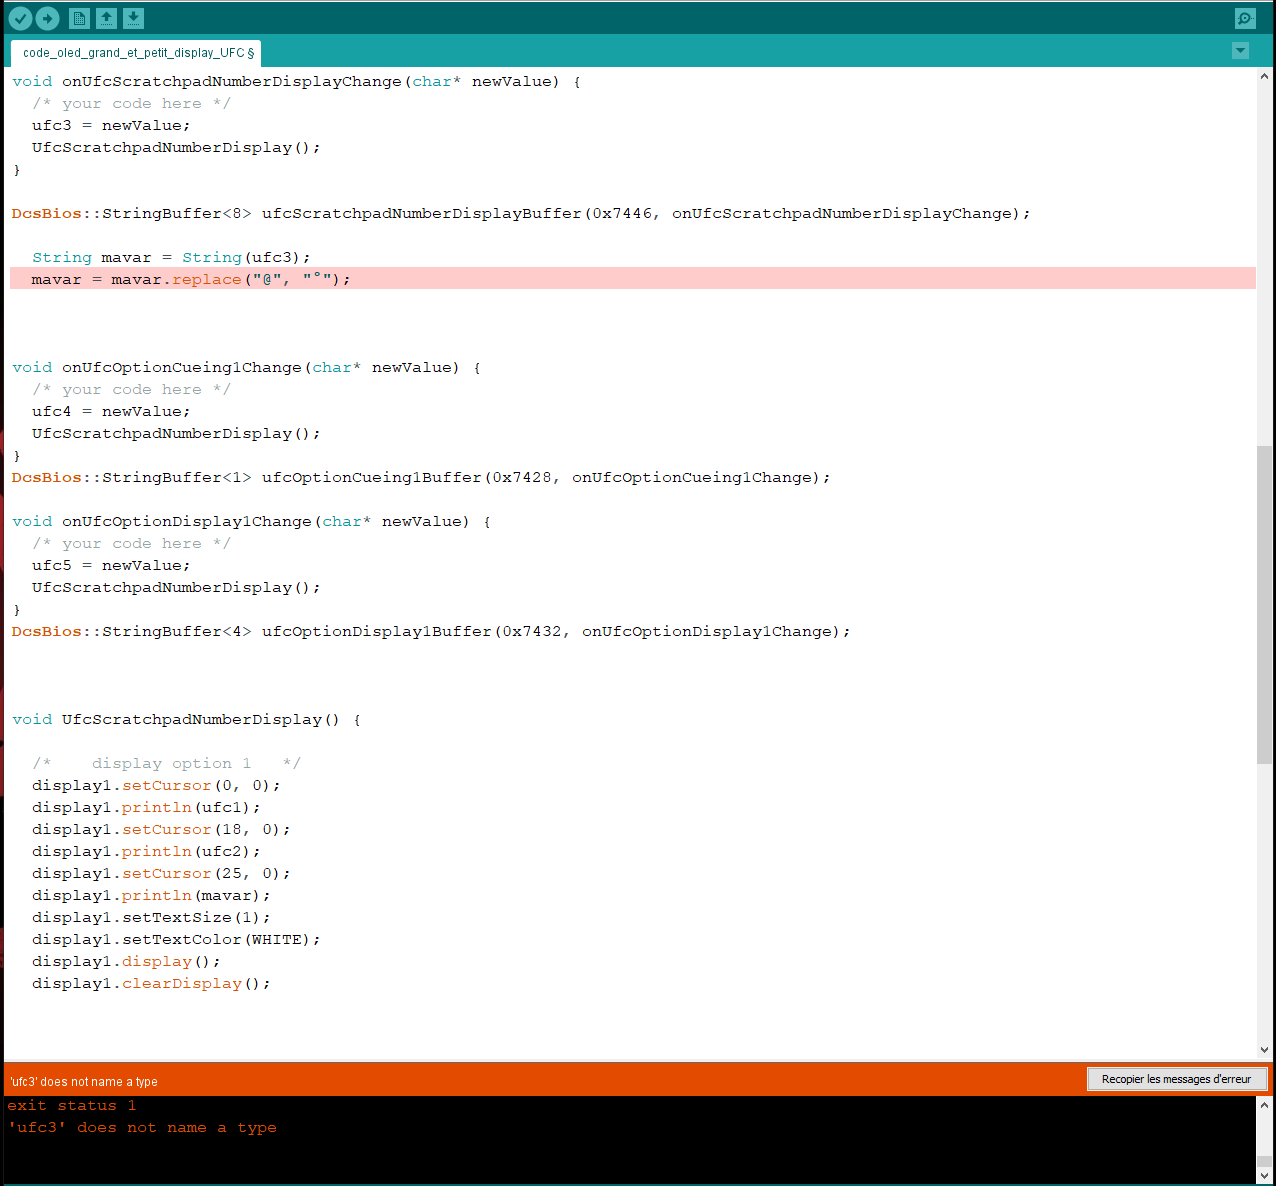1277x1187 pixels.
Task: Click ufcOptionDisplay1Buffer(0x7432 declaration line
Action: click(x=431, y=632)
